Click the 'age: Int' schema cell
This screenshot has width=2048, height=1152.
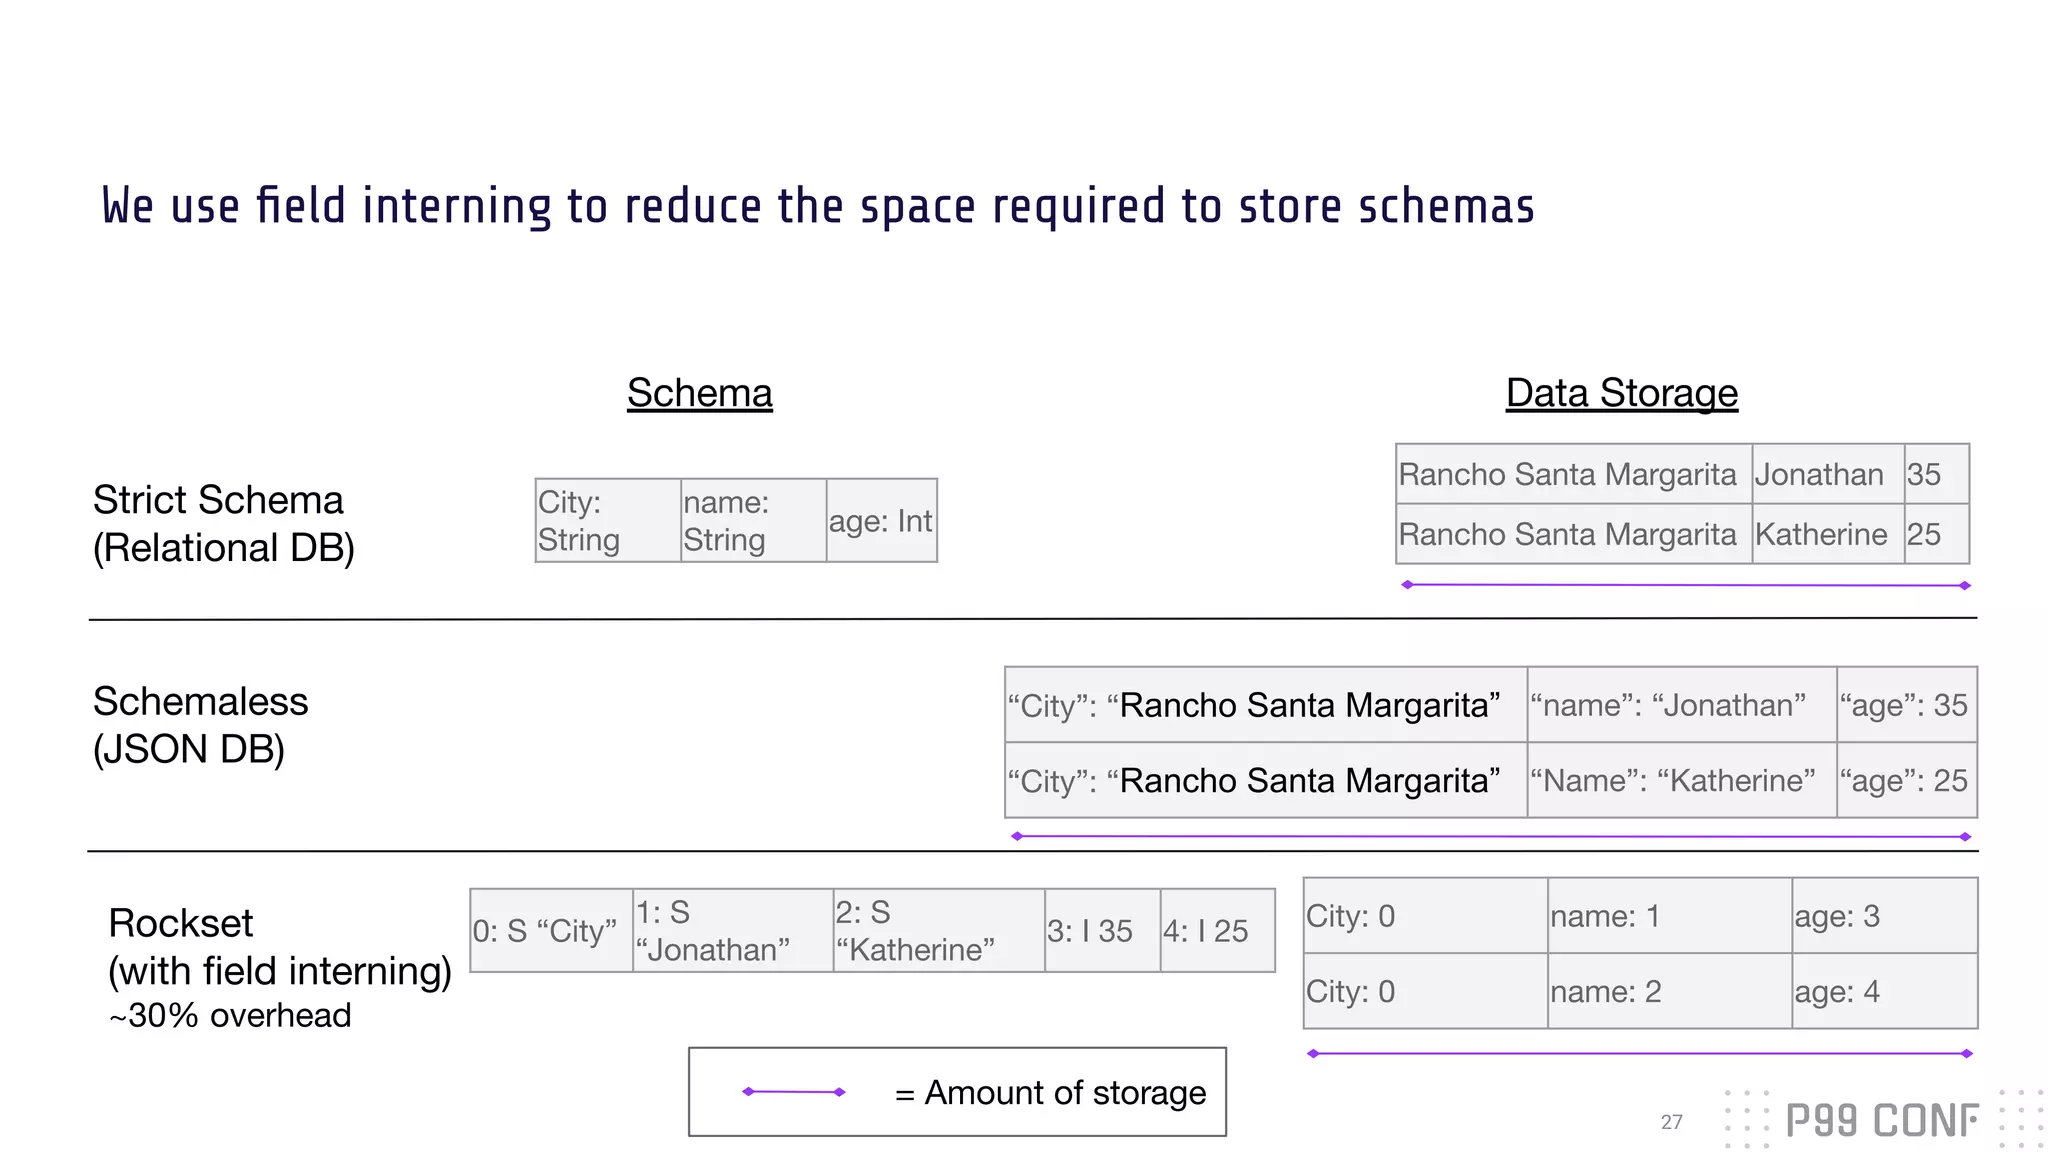coord(882,520)
